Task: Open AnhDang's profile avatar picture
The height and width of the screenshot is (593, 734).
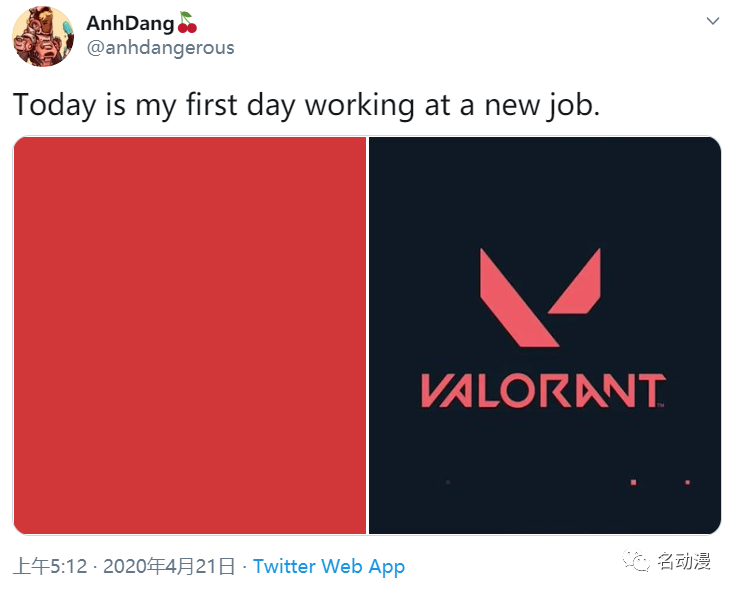Action: point(43,37)
